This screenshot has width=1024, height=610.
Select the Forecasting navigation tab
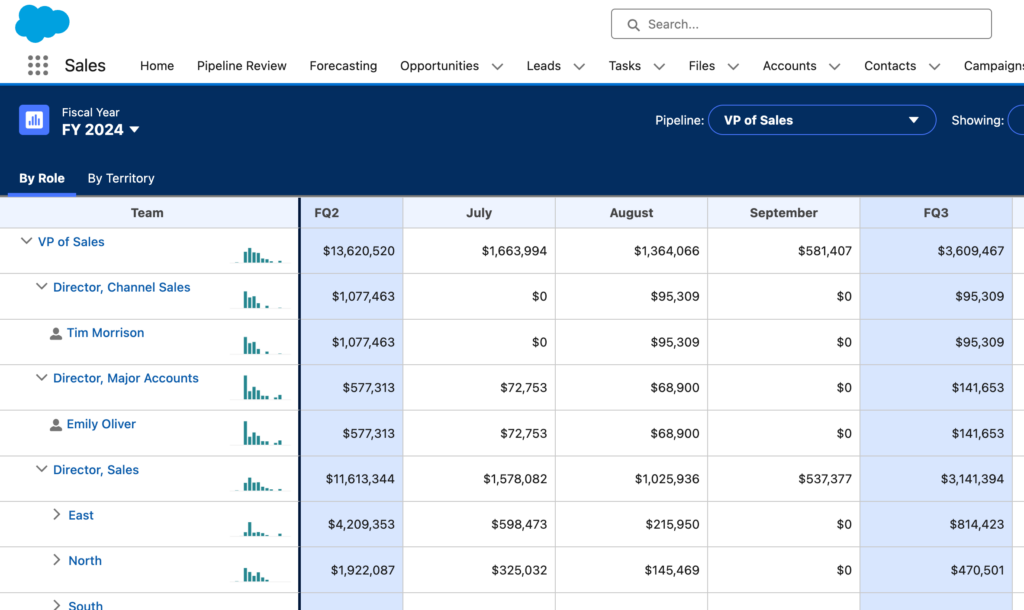pos(343,65)
